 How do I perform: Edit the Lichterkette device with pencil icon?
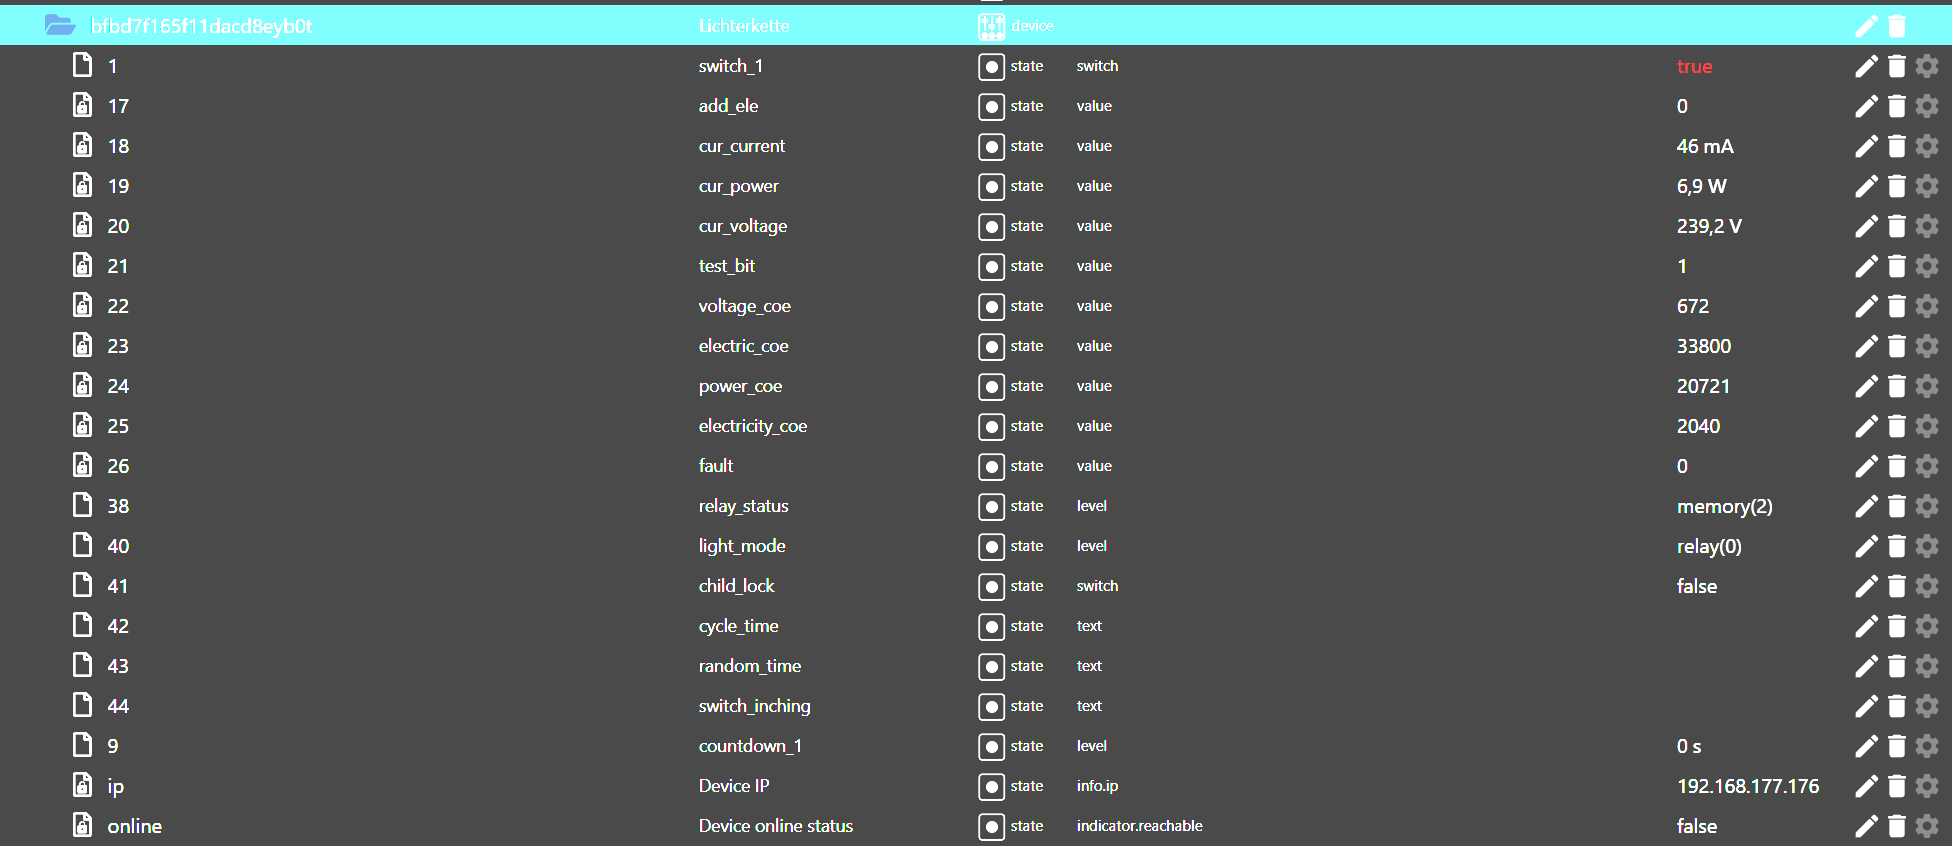[x=1866, y=26]
